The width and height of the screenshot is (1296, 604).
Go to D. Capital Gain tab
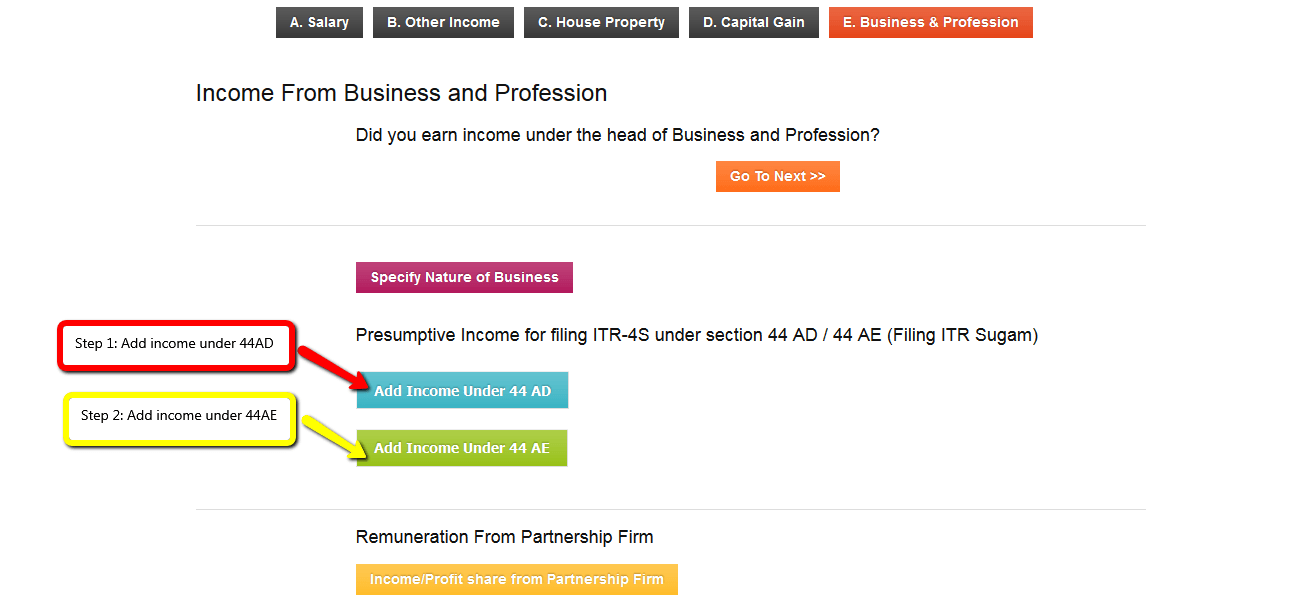[753, 22]
